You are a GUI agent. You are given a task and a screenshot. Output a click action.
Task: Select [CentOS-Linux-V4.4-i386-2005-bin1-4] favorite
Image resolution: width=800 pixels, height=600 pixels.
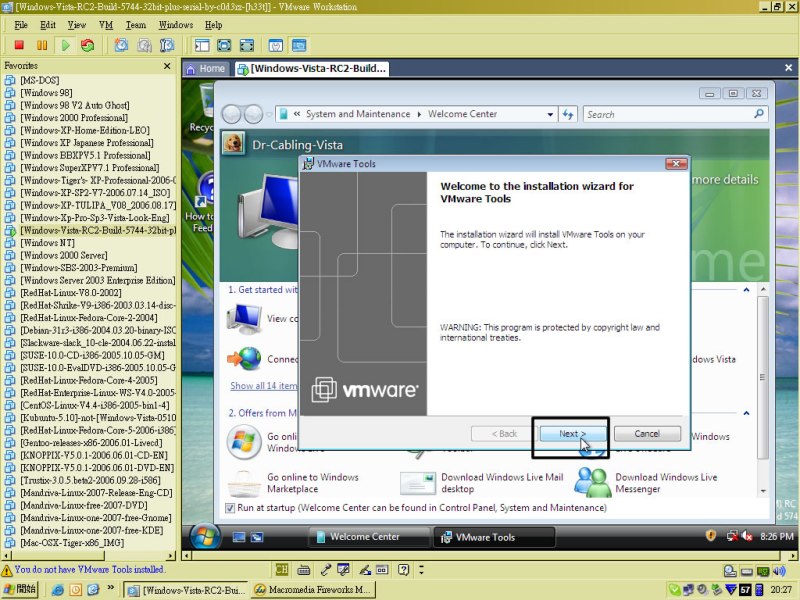pyautogui.click(x=95, y=406)
